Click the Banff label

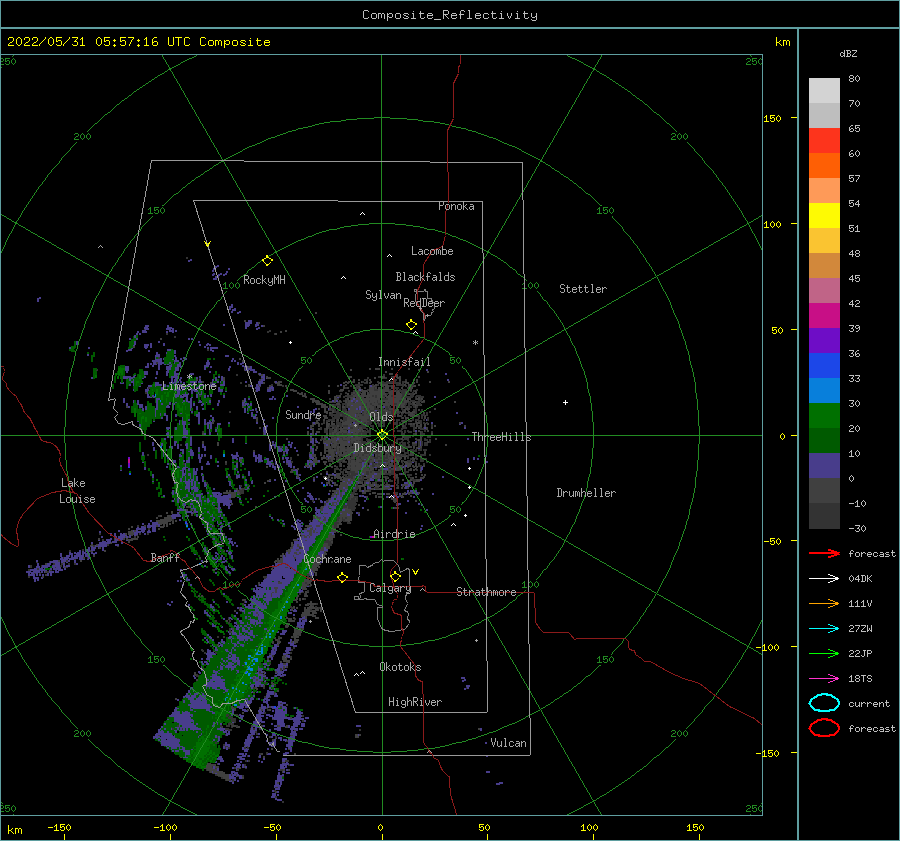click(x=165, y=557)
